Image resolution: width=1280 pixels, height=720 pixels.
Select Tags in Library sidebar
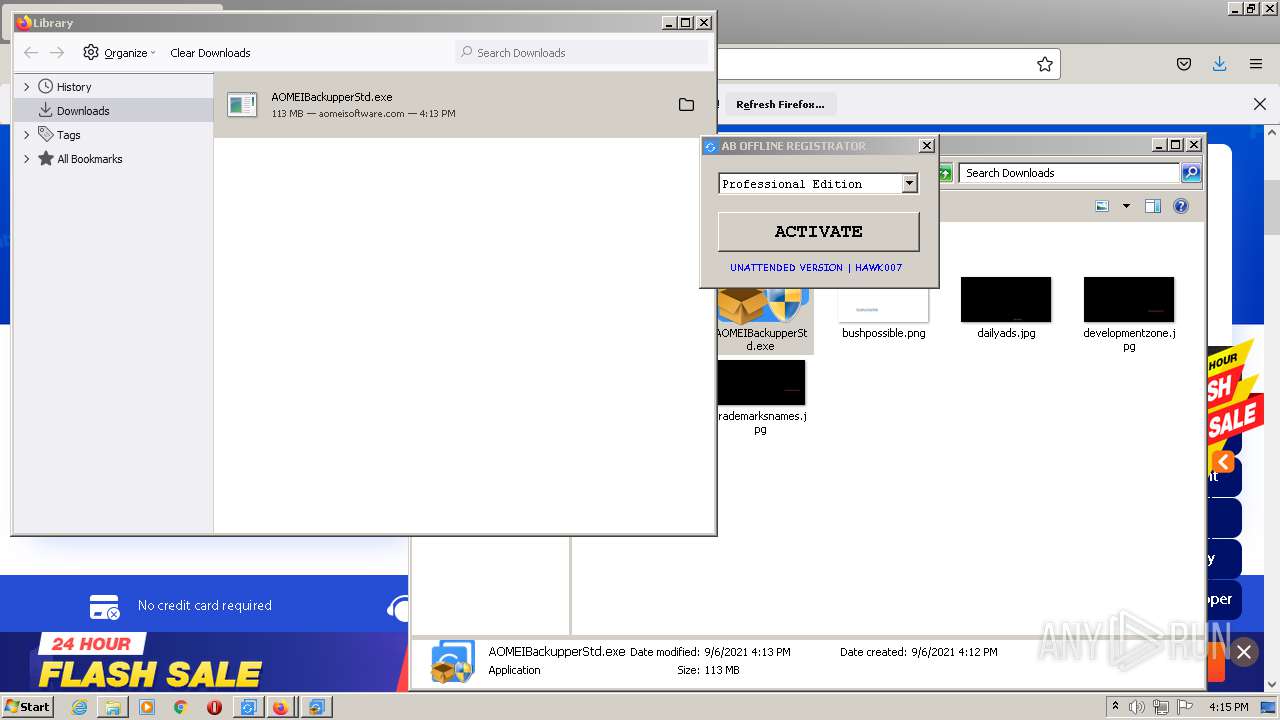[x=68, y=135]
